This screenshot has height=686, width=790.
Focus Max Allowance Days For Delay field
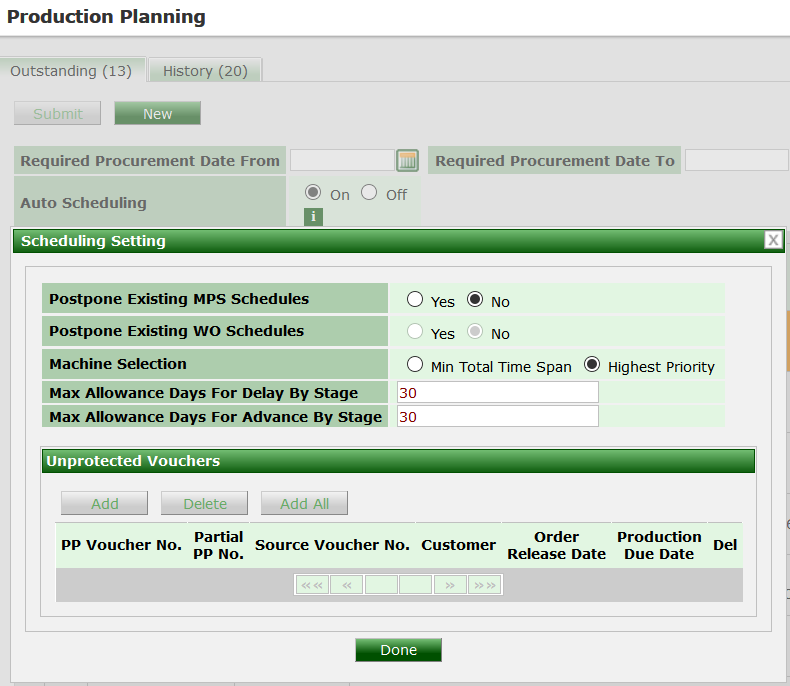click(497, 392)
